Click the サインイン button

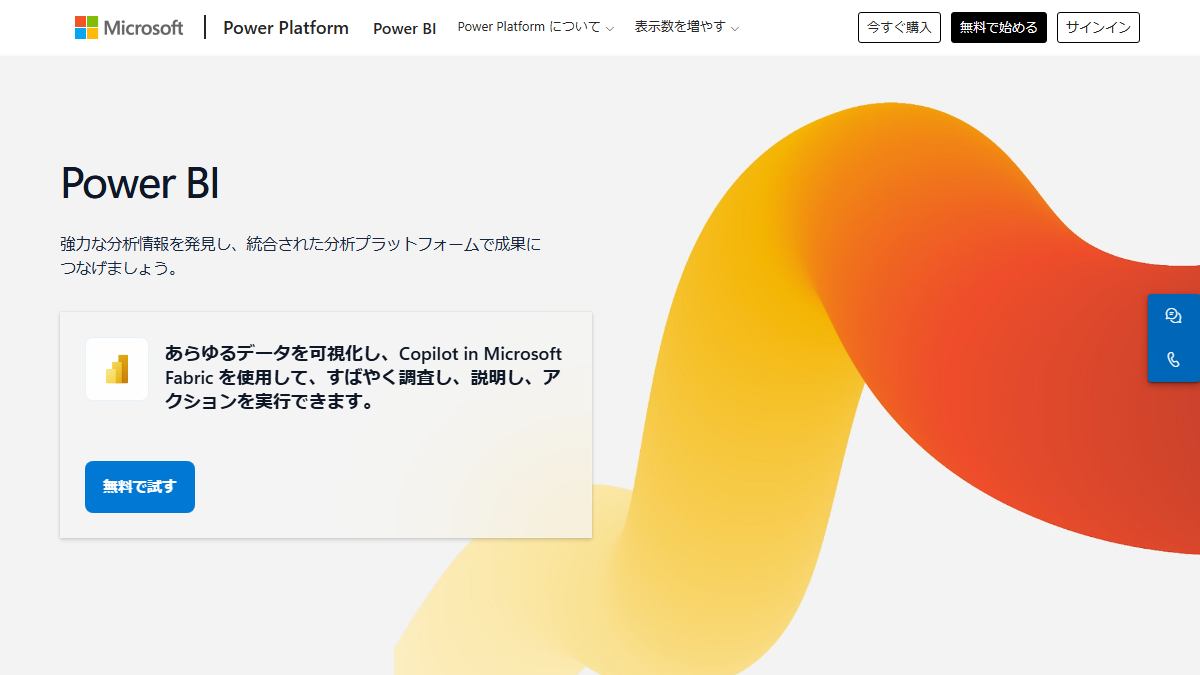[x=1098, y=28]
